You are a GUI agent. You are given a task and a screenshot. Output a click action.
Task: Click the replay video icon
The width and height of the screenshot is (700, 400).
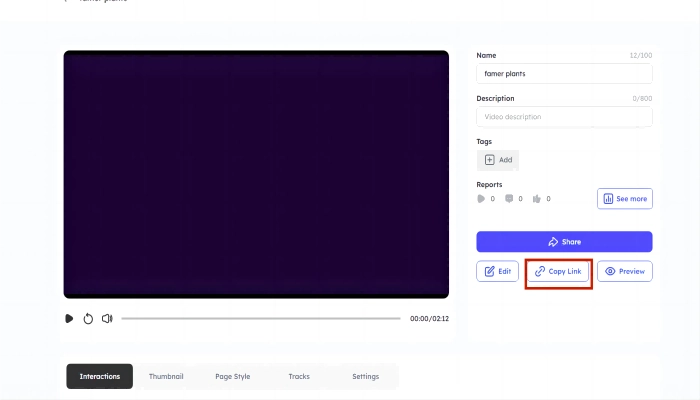[88, 319]
